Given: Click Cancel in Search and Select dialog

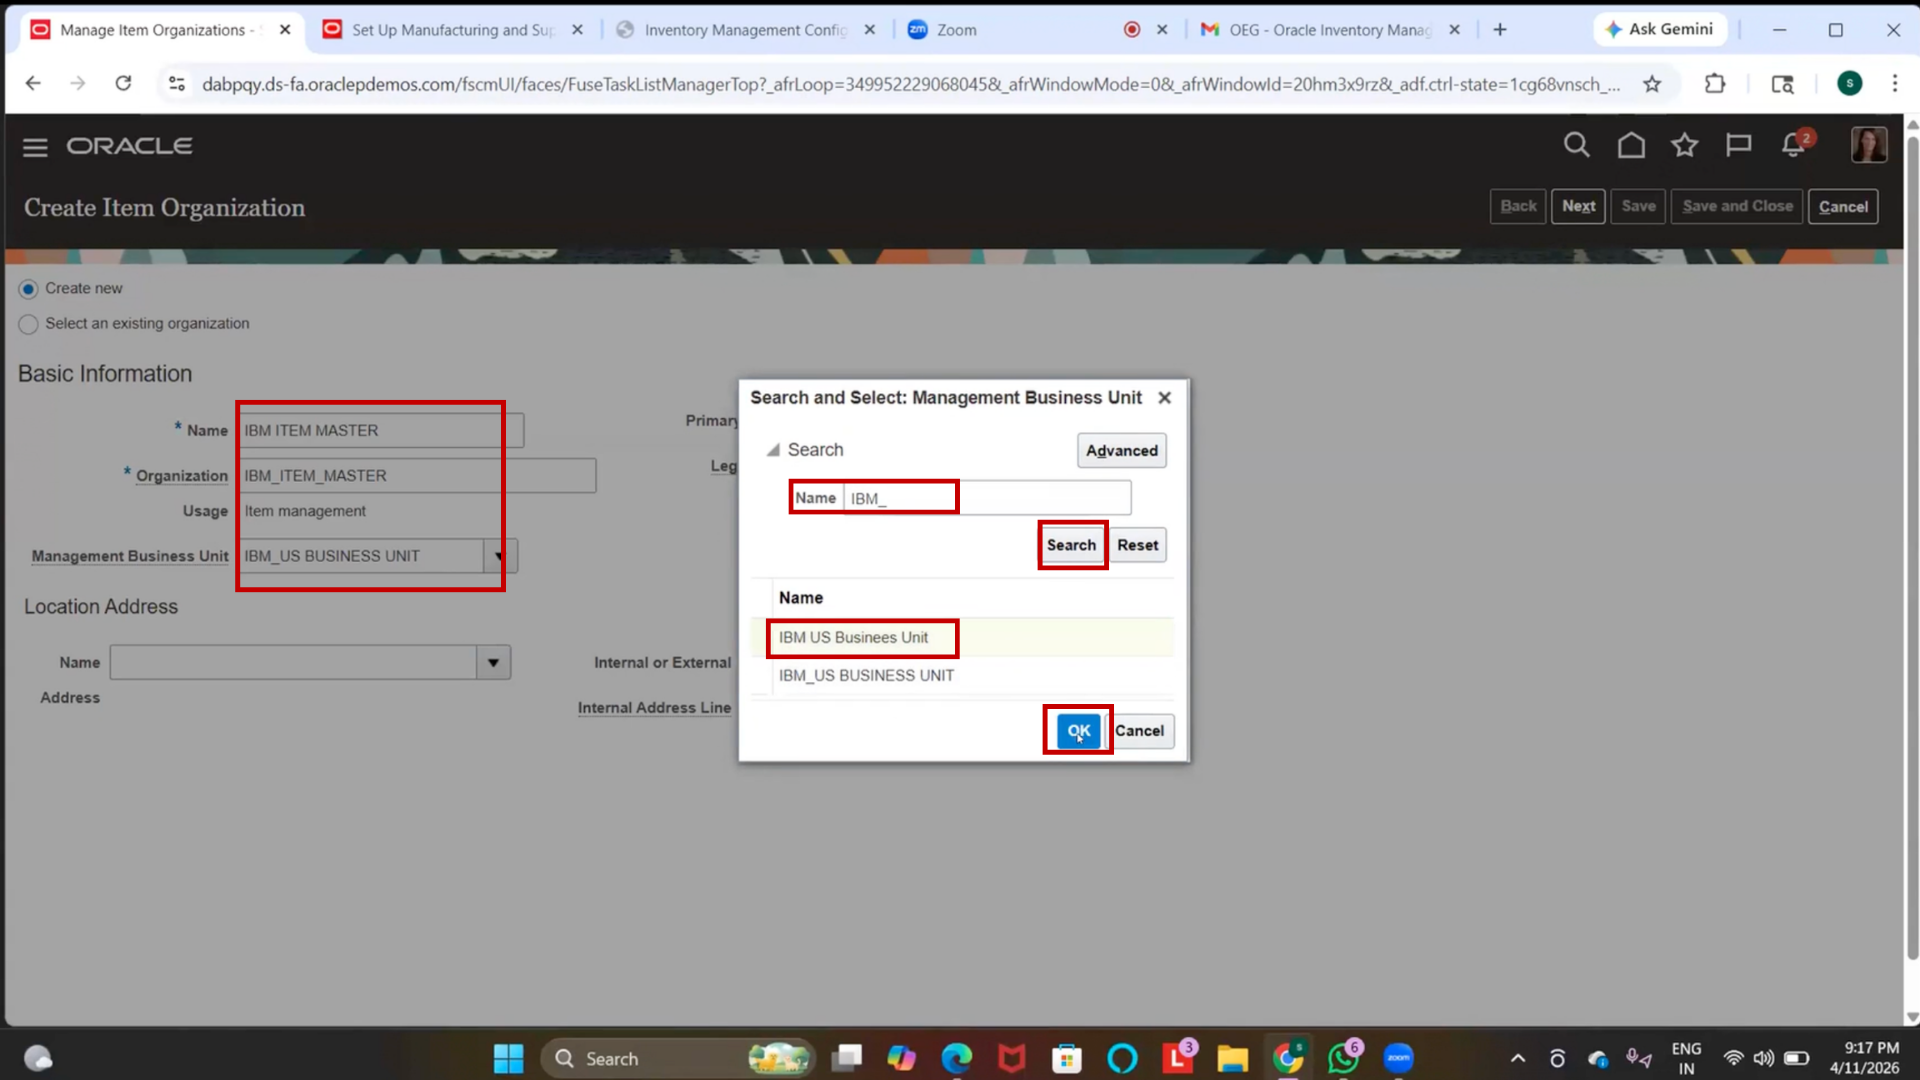Looking at the screenshot, I should point(1139,731).
